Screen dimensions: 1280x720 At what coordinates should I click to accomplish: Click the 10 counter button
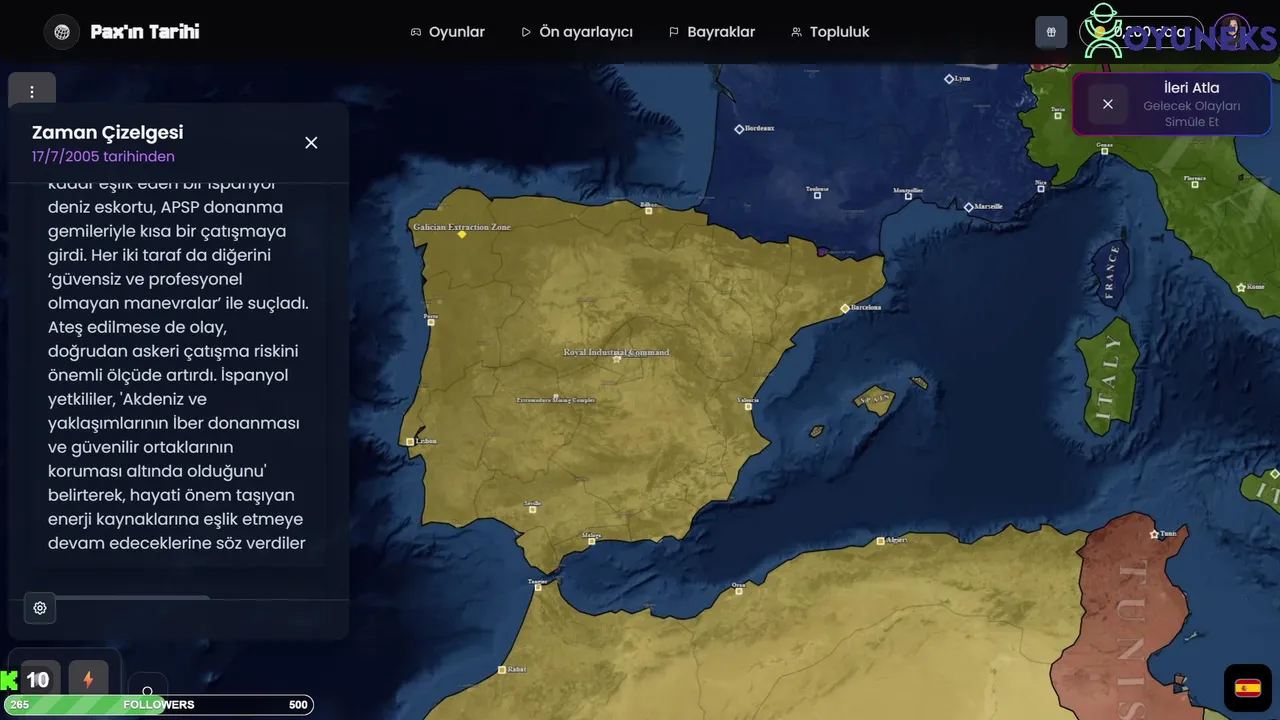tap(38, 680)
